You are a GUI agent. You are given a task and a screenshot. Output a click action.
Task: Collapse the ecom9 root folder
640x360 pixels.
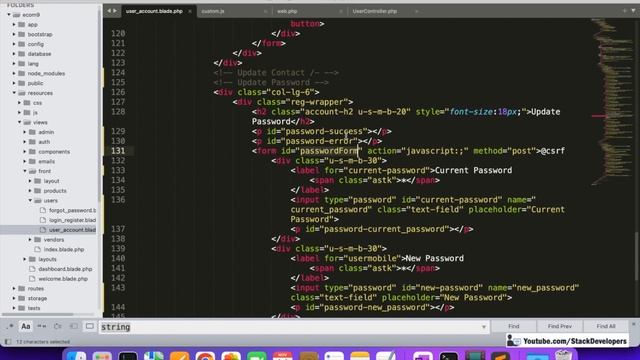[x=9, y=15]
